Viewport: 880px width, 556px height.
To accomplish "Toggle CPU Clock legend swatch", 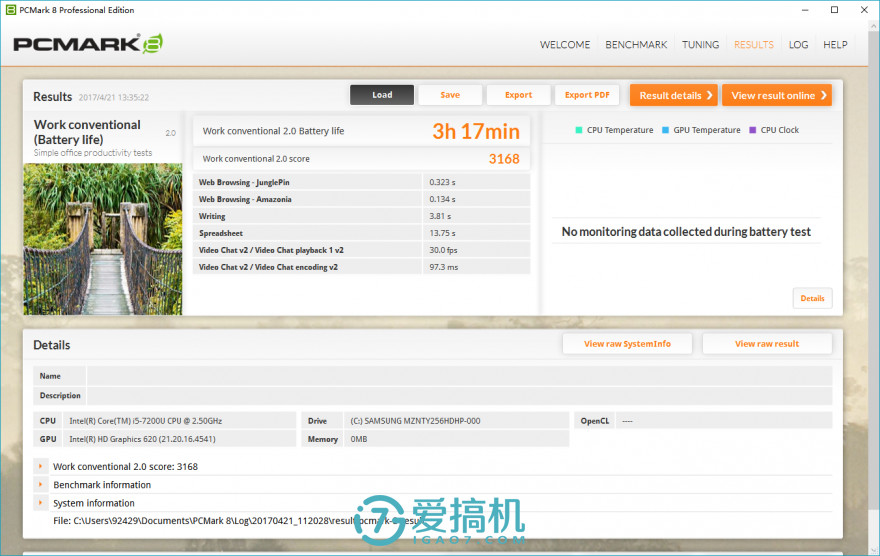I will 753,130.
